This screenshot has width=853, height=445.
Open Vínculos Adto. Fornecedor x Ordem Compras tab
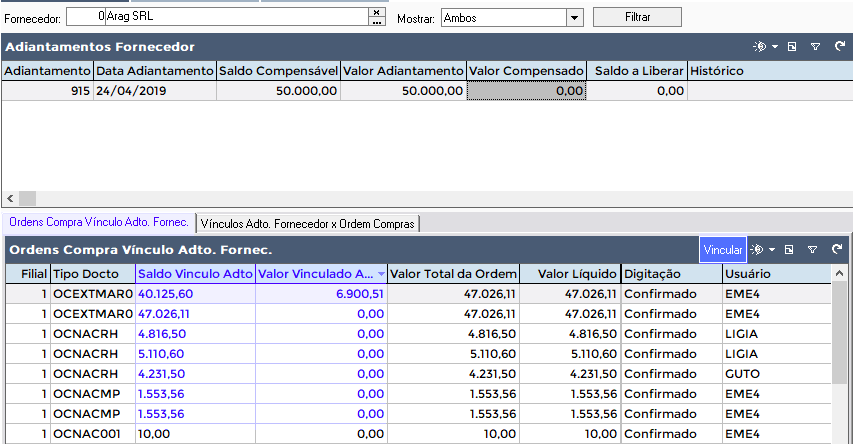click(x=307, y=224)
